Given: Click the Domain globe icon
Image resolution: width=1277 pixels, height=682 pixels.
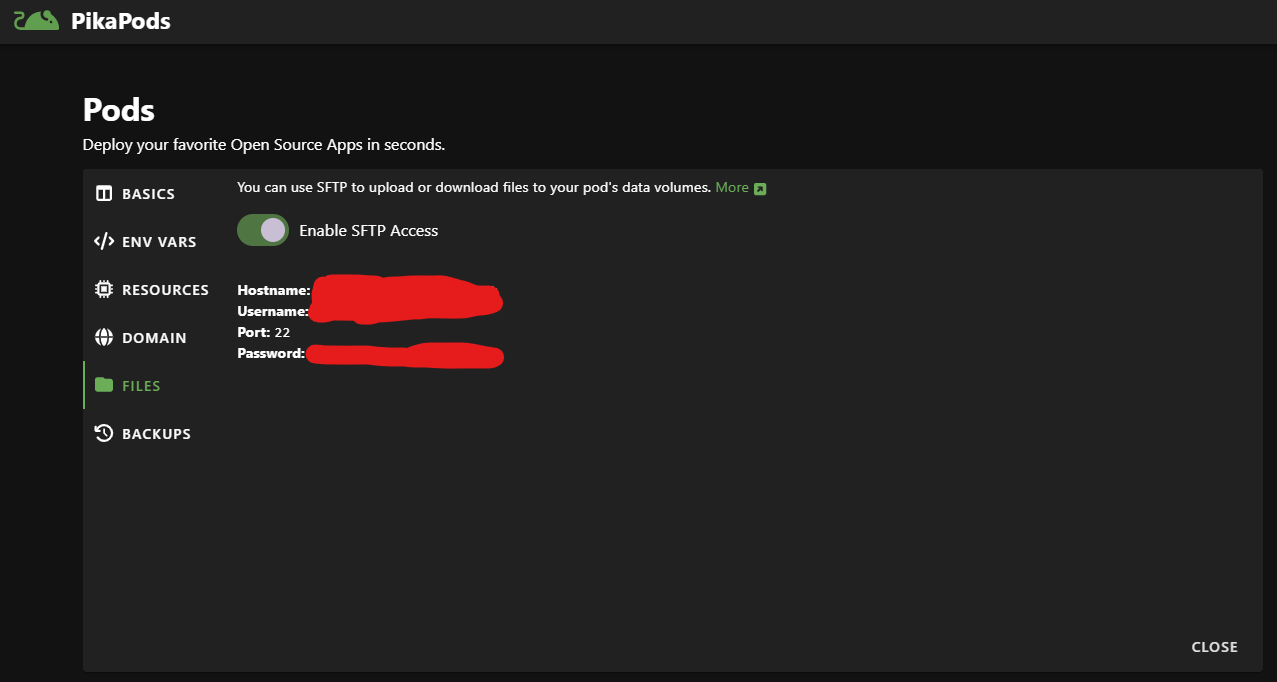Looking at the screenshot, I should point(103,338).
